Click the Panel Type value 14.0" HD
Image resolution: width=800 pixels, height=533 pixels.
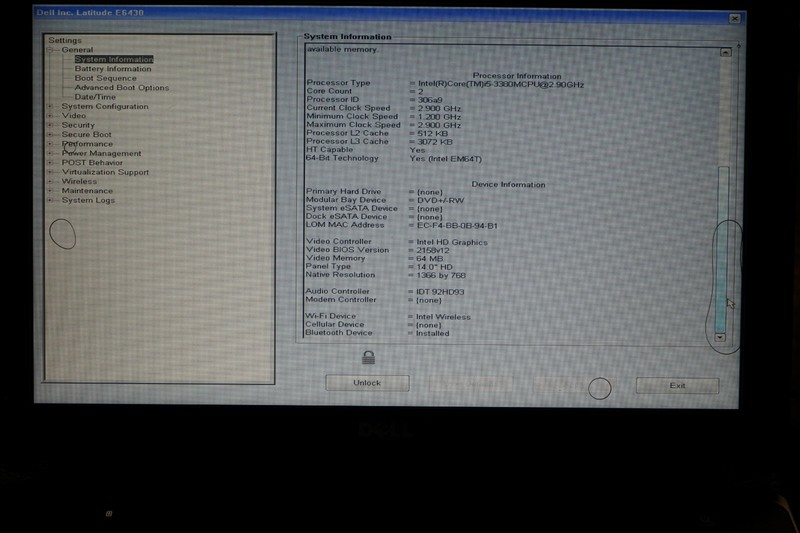434,267
